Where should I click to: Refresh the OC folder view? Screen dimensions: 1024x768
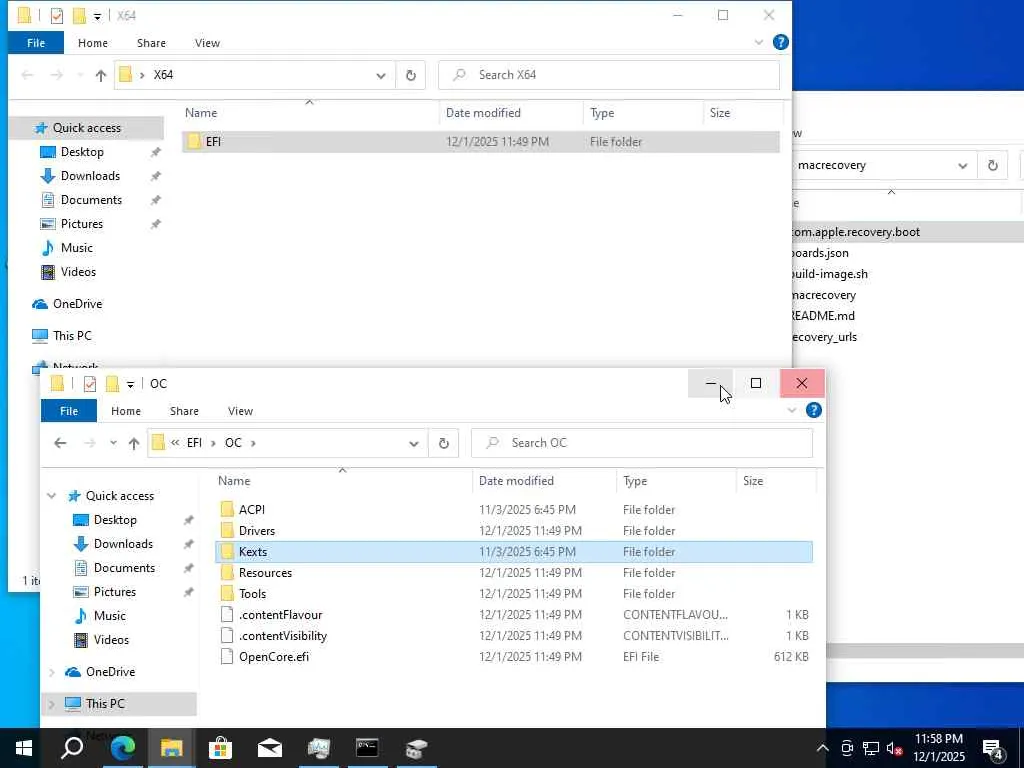pos(443,443)
